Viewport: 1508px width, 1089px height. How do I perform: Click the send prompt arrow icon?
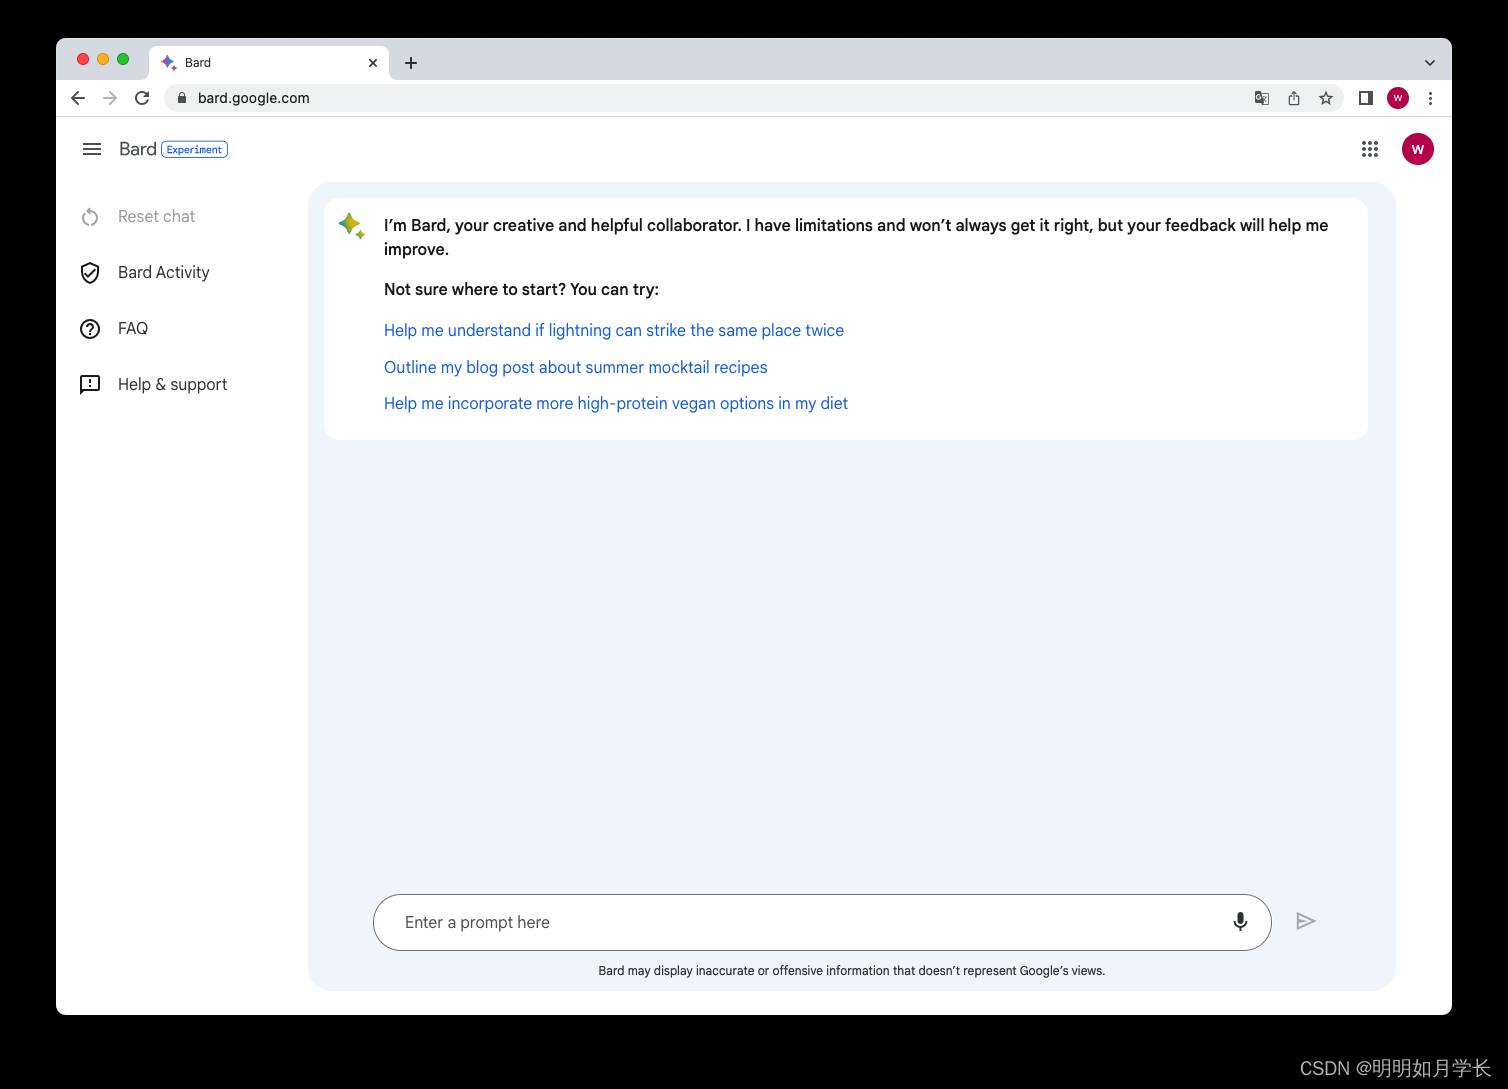pyautogui.click(x=1306, y=921)
